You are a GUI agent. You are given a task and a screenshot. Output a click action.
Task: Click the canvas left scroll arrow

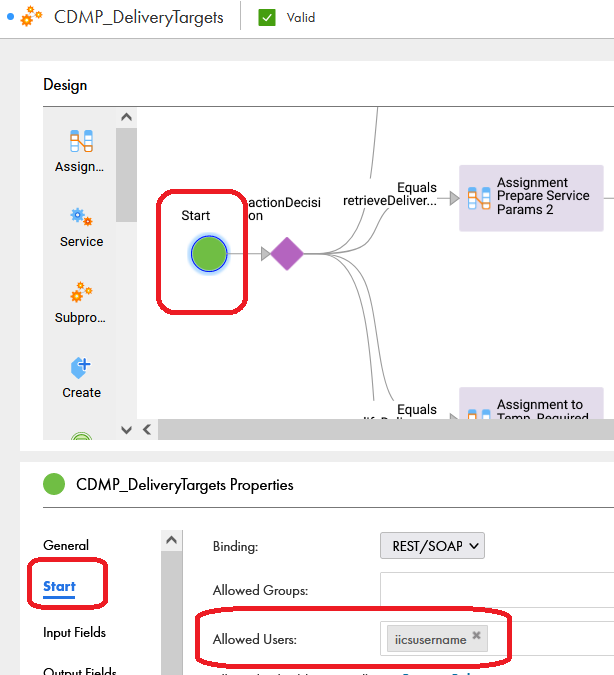[147, 430]
